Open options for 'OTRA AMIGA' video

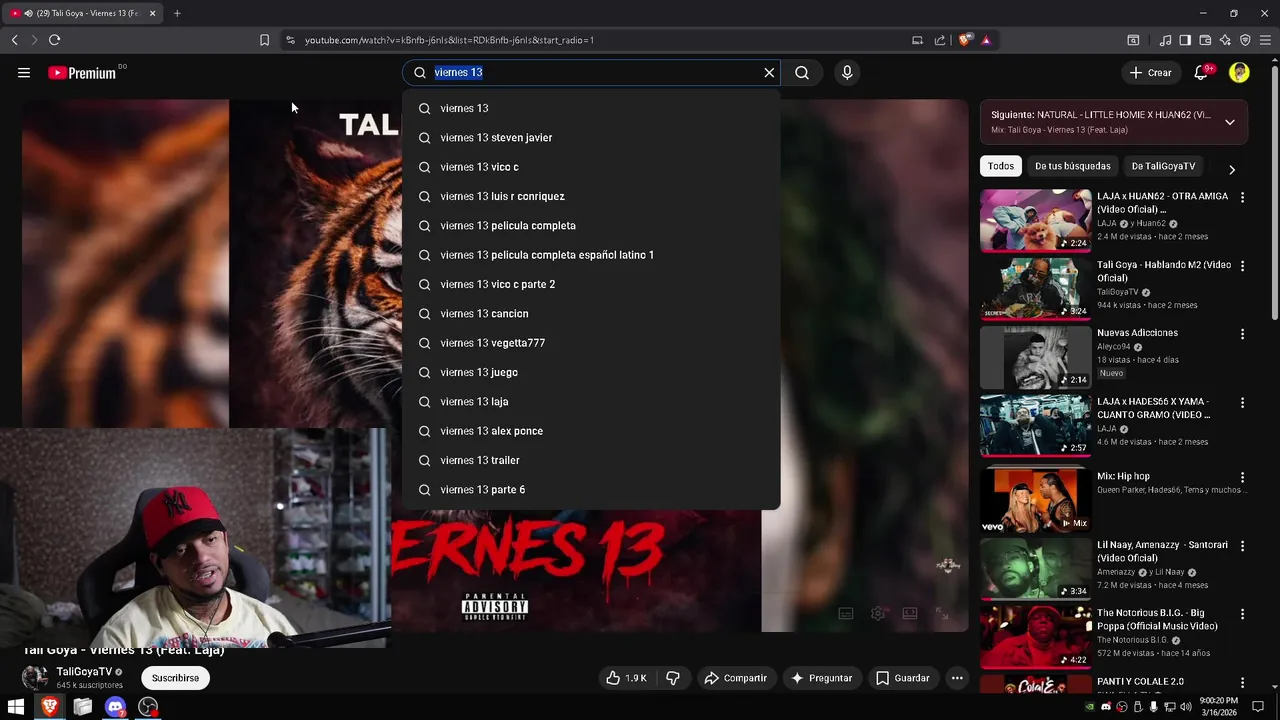tap(1242, 197)
